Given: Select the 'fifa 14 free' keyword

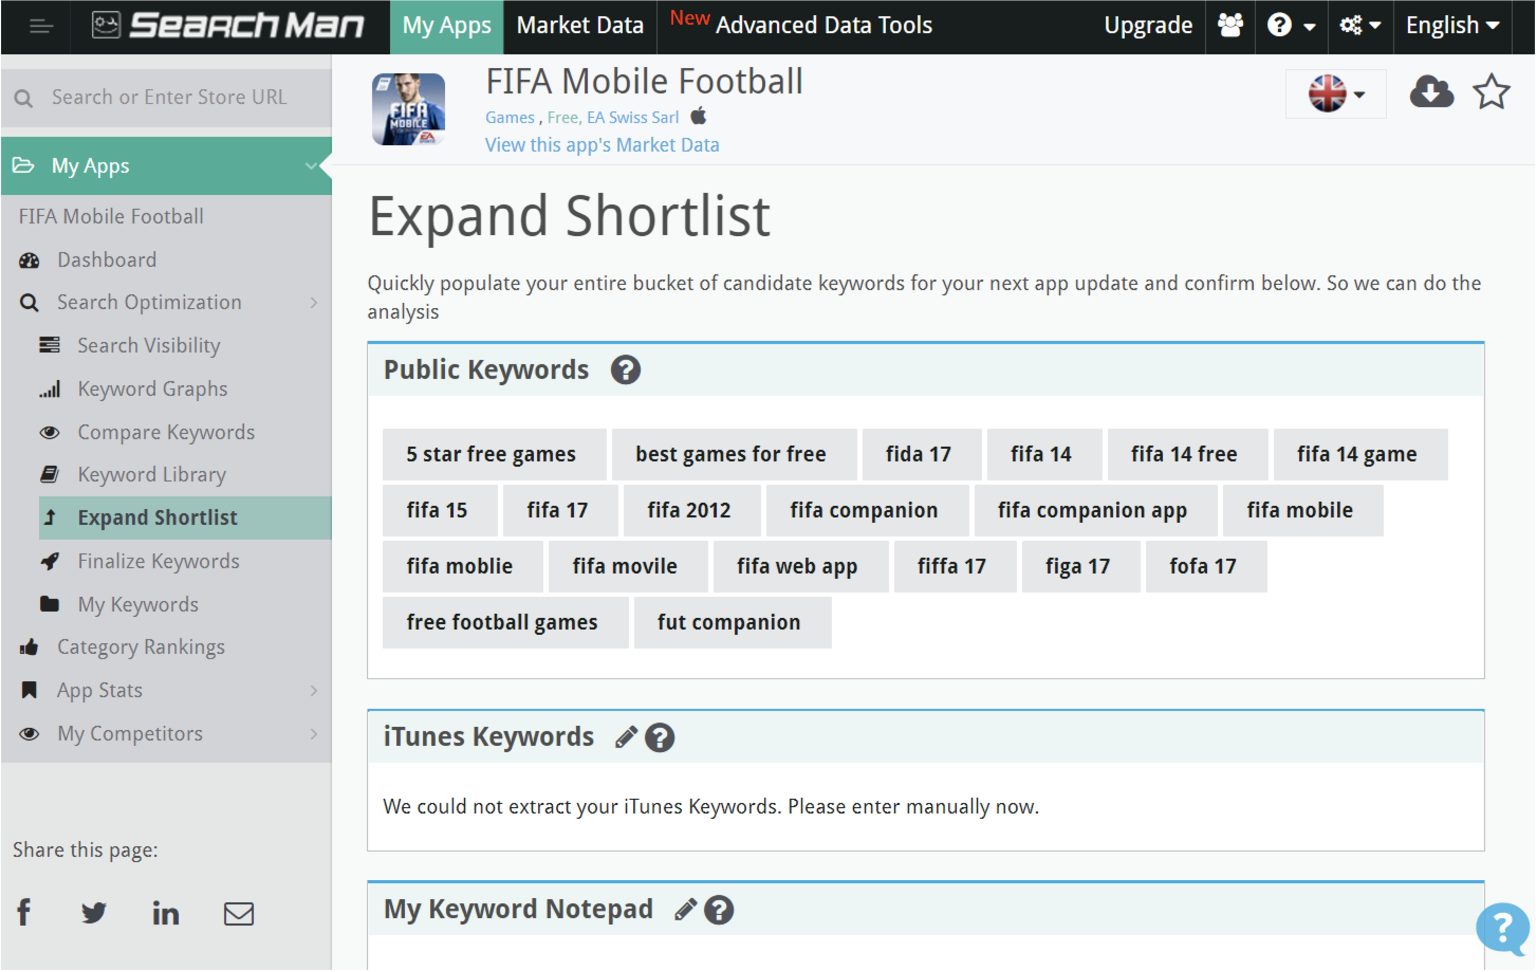Looking at the screenshot, I should click(1187, 455).
